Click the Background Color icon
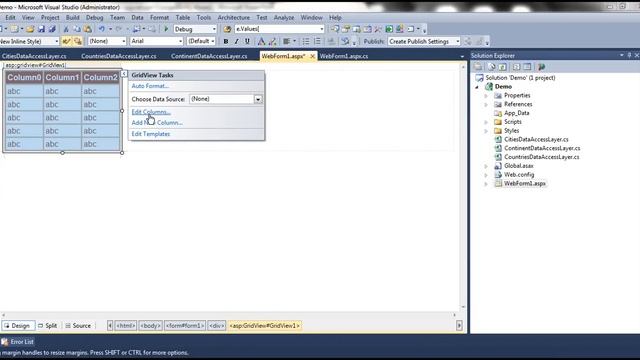 coord(273,41)
